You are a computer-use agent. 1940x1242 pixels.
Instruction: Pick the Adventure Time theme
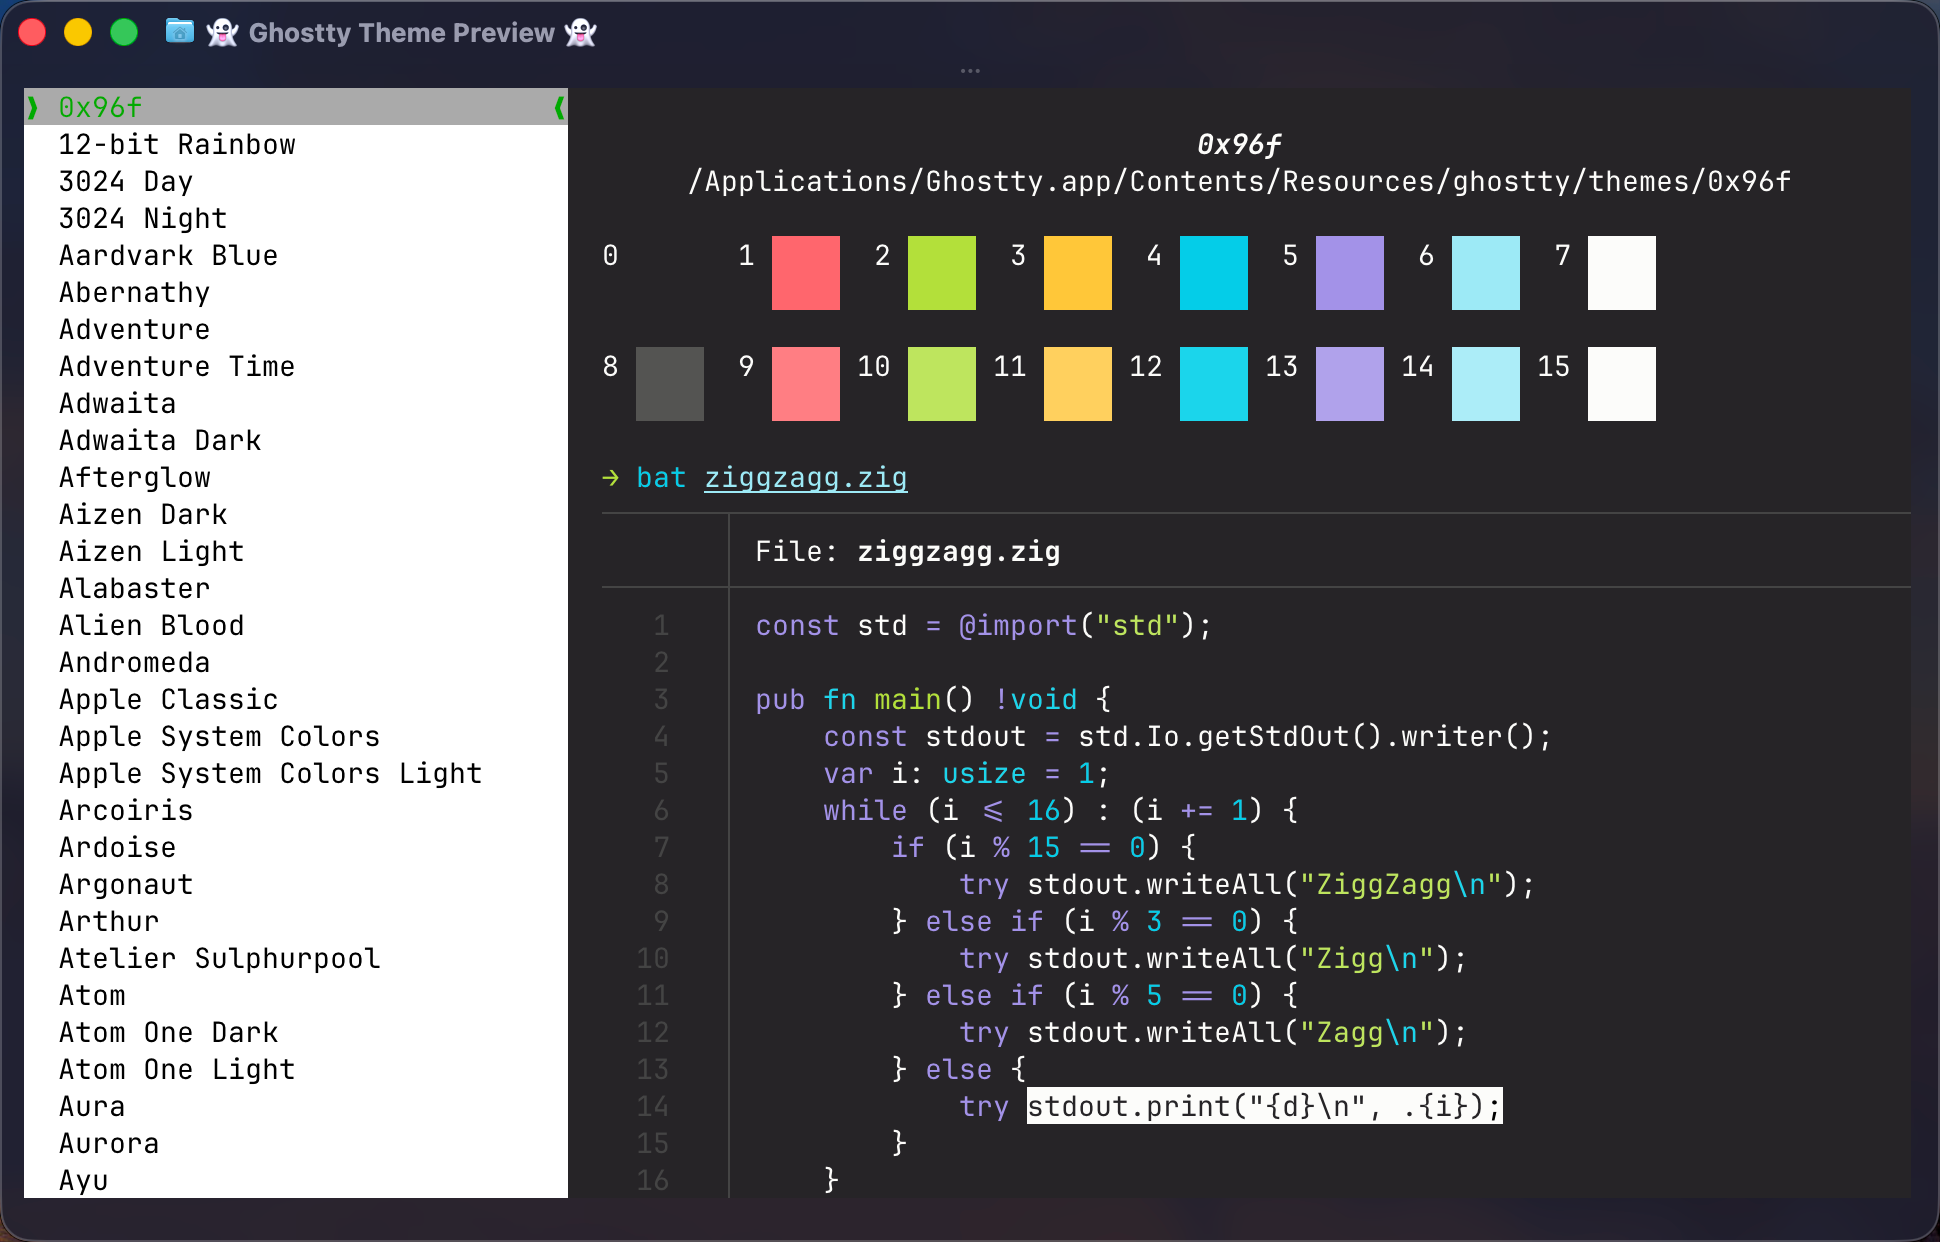pyautogui.click(x=296, y=366)
